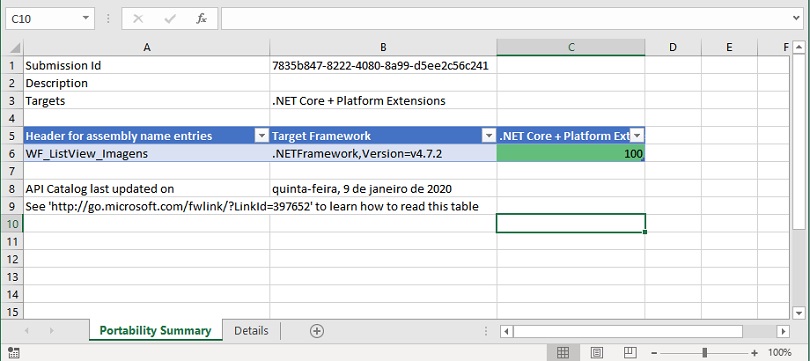
Task: Click the Targets label cell
Action: [x=147, y=101]
